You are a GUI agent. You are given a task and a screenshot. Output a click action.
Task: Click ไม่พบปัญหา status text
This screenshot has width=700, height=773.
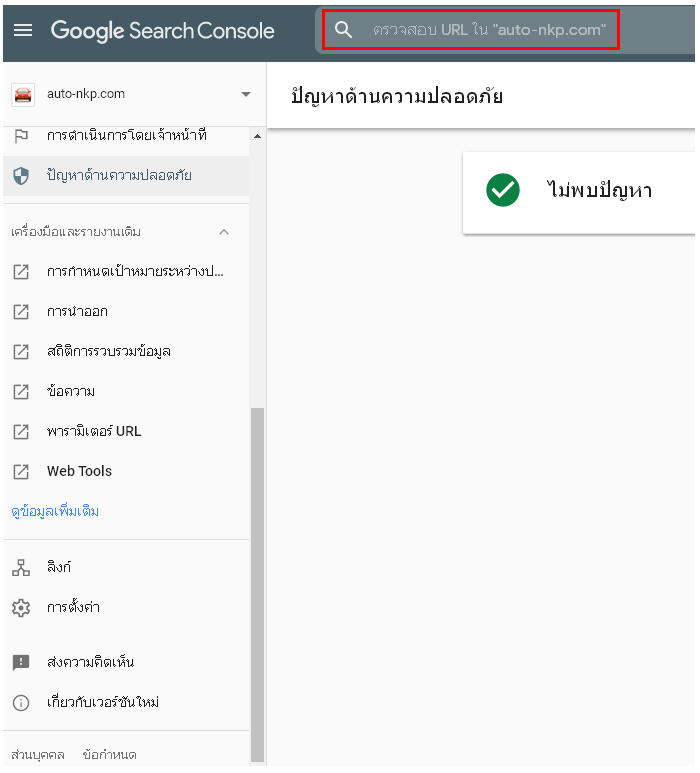click(599, 190)
